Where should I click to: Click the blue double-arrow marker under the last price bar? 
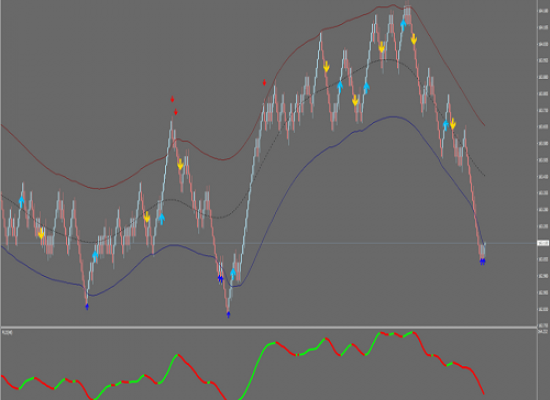point(483,261)
